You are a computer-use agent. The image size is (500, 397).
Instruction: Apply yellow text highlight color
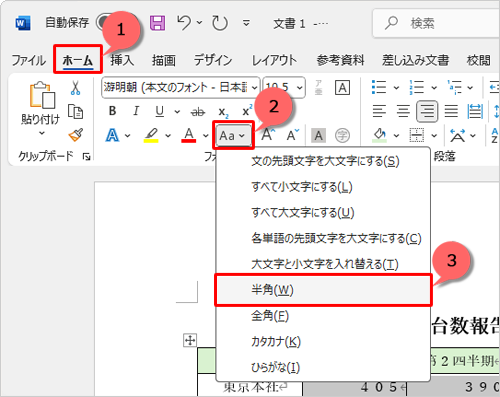click(151, 135)
